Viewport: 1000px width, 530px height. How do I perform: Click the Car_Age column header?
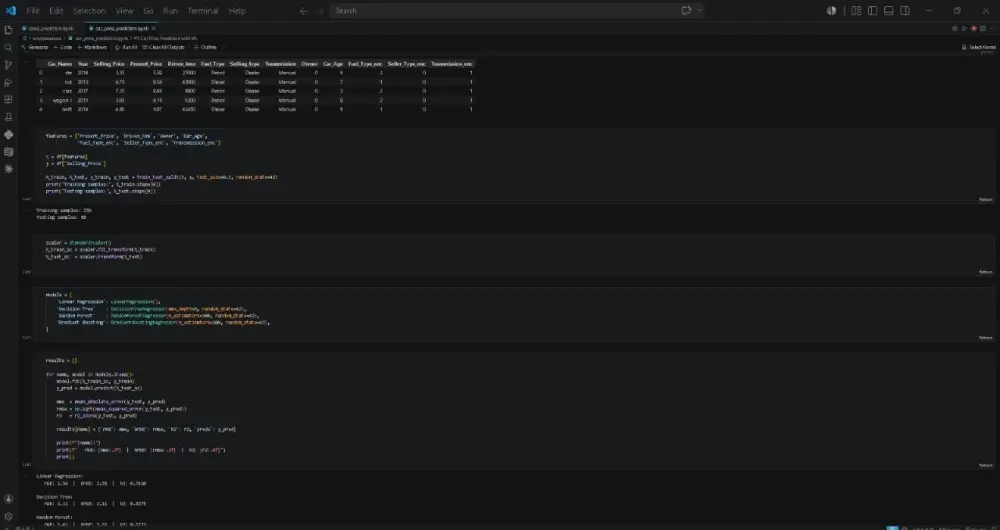click(333, 64)
